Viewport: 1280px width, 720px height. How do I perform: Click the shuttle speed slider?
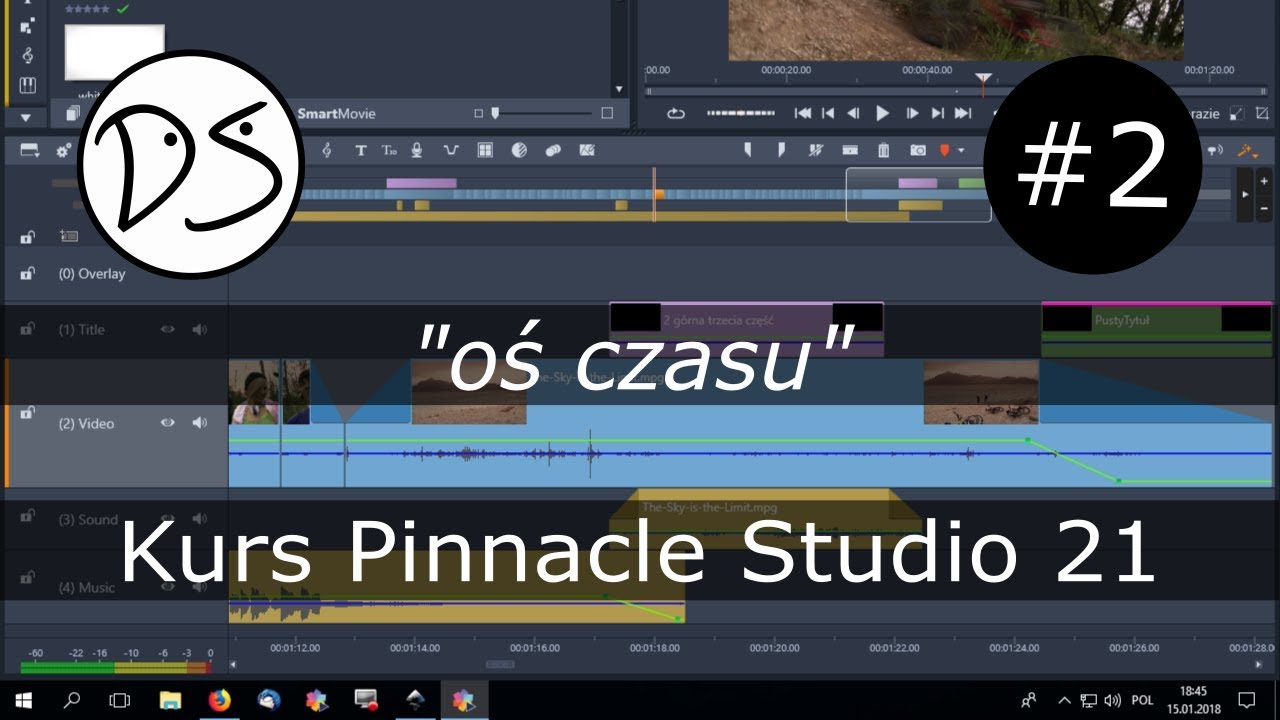pyautogui.click(x=740, y=114)
